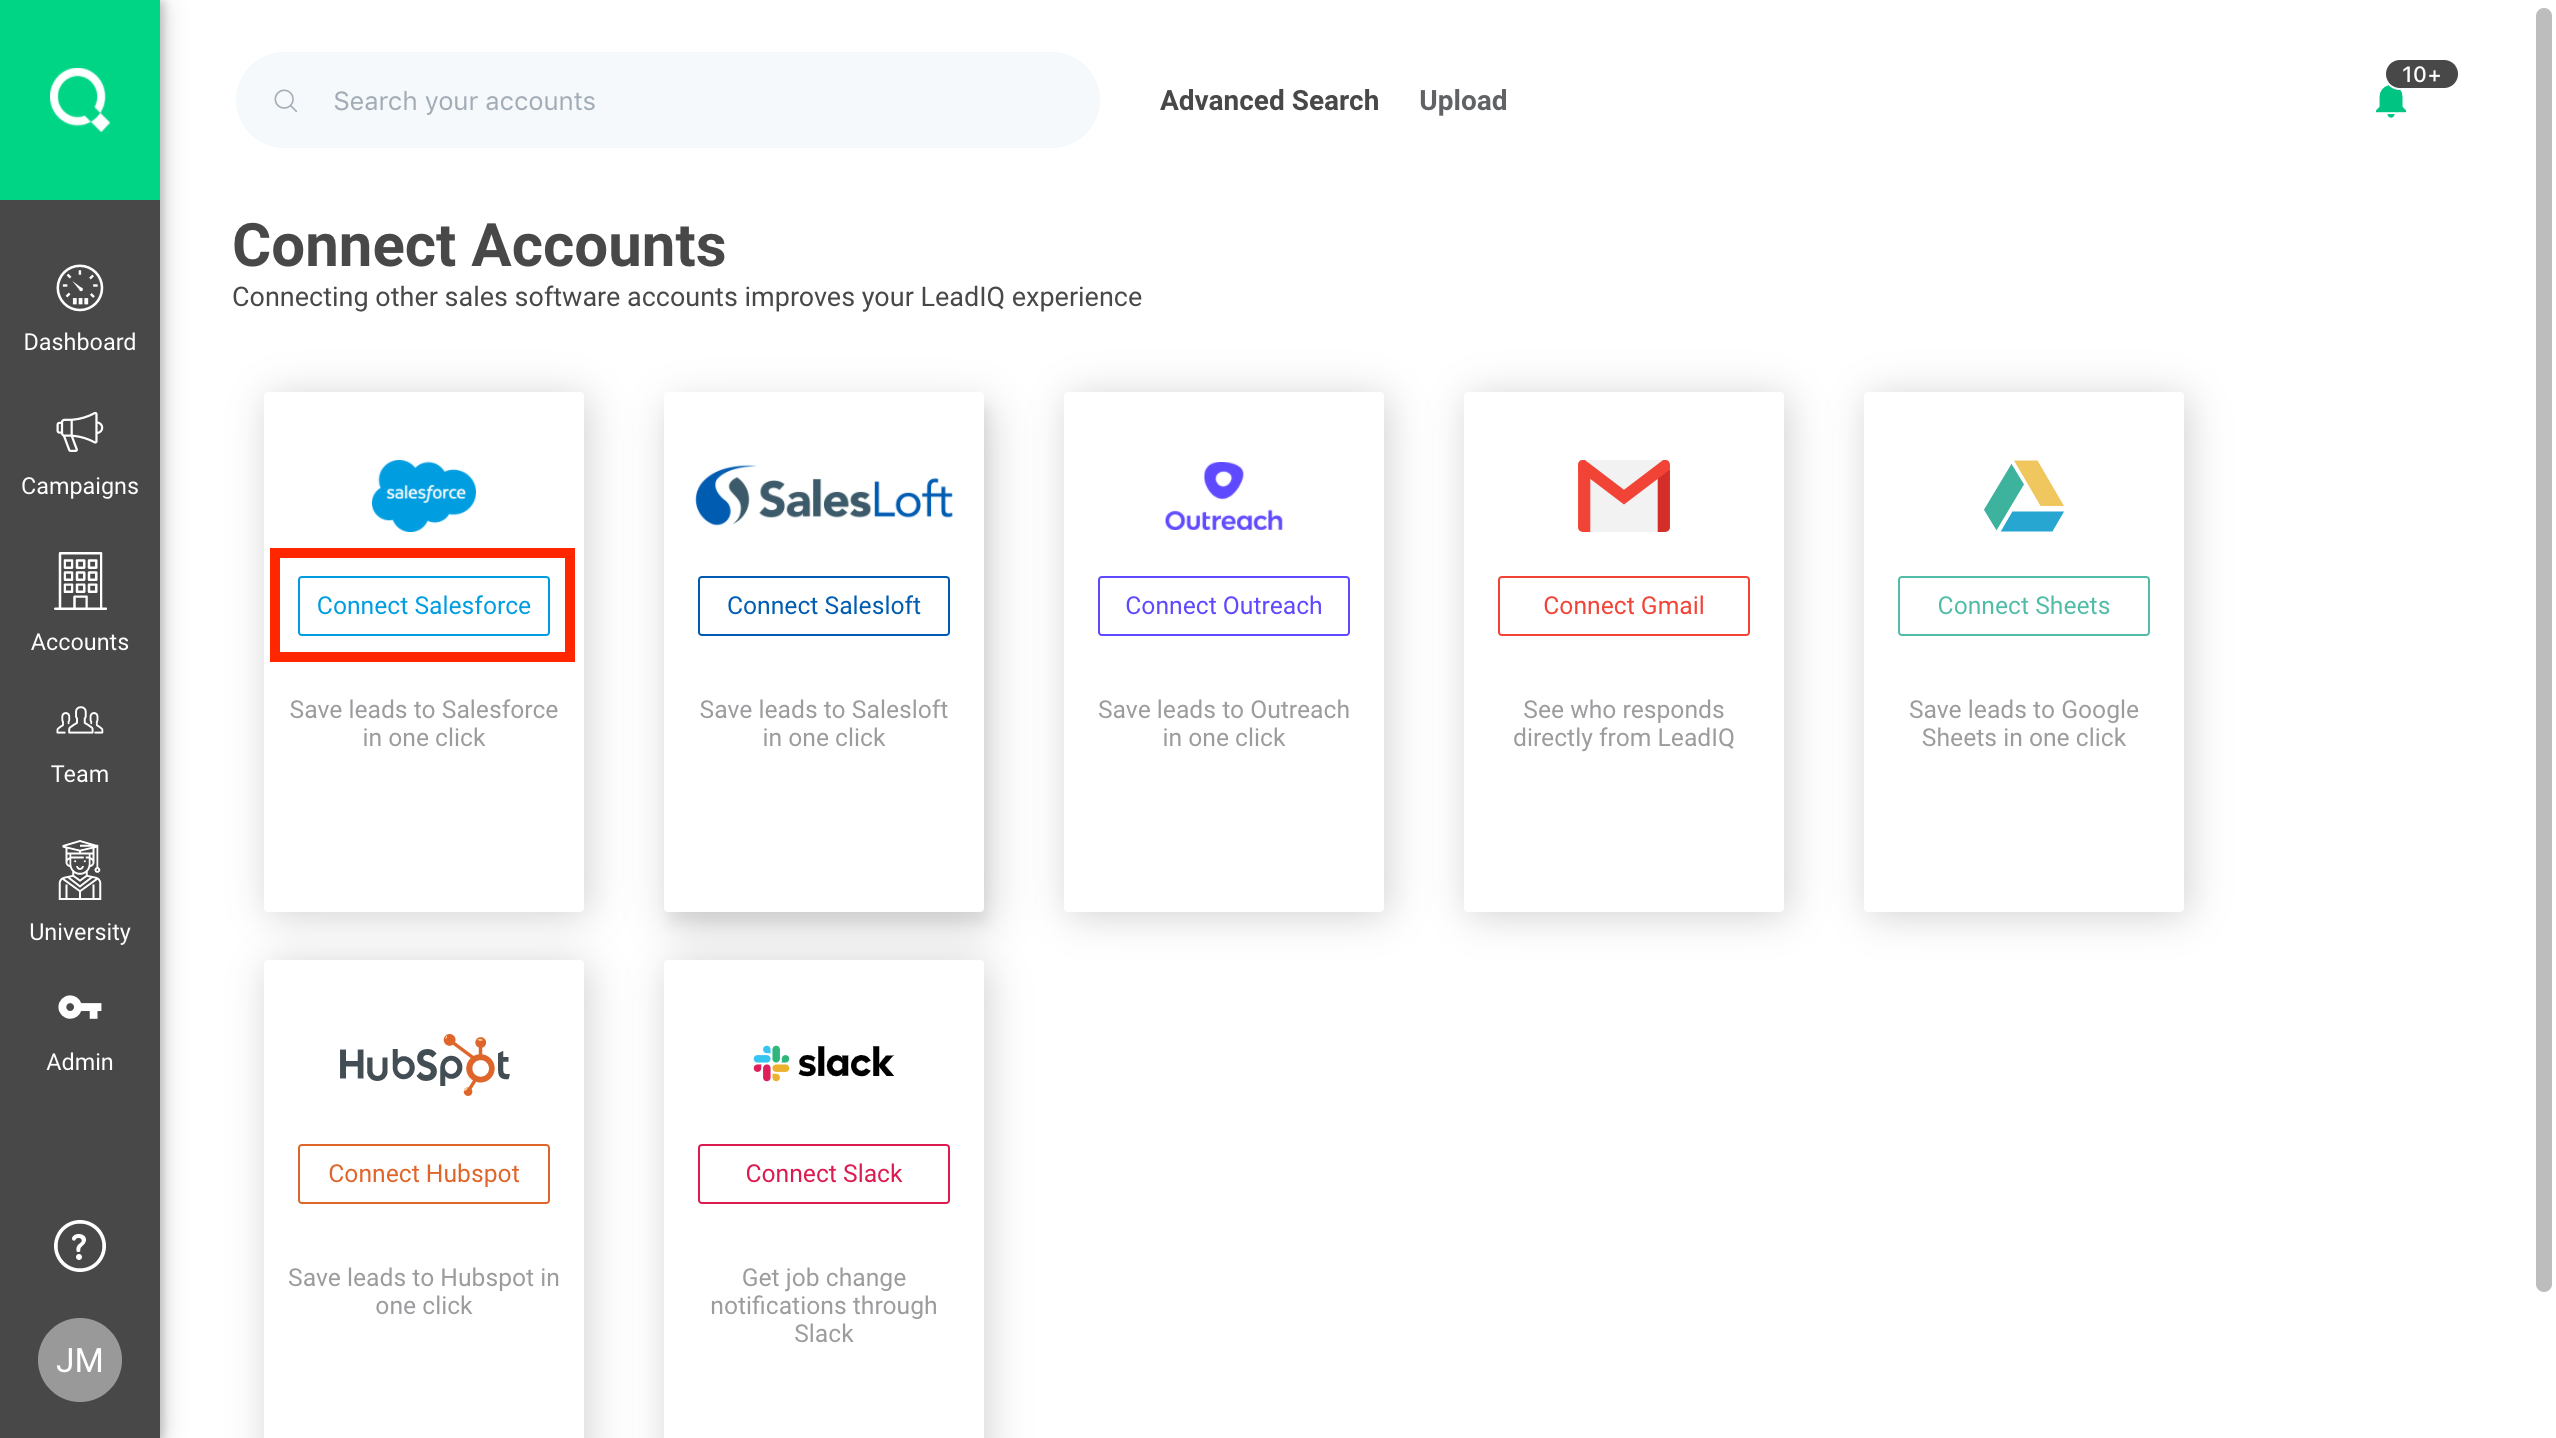Focus the Search your accounts field
The width and height of the screenshot is (2556, 1438).
tap(700, 101)
